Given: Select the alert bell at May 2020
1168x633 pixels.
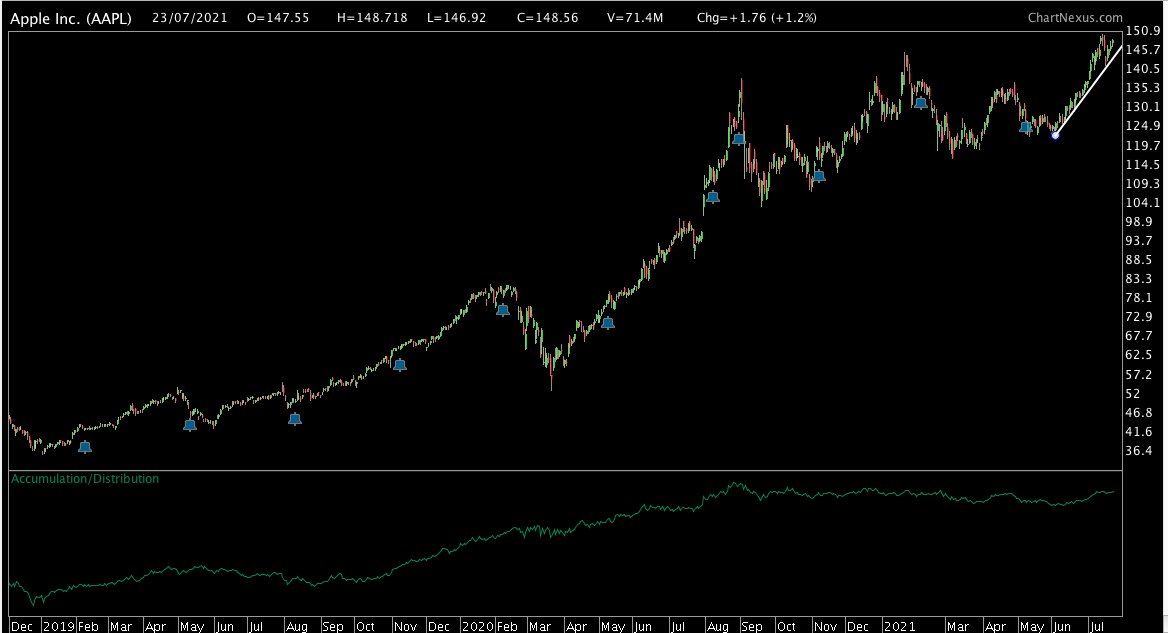Looking at the screenshot, I should [x=608, y=322].
